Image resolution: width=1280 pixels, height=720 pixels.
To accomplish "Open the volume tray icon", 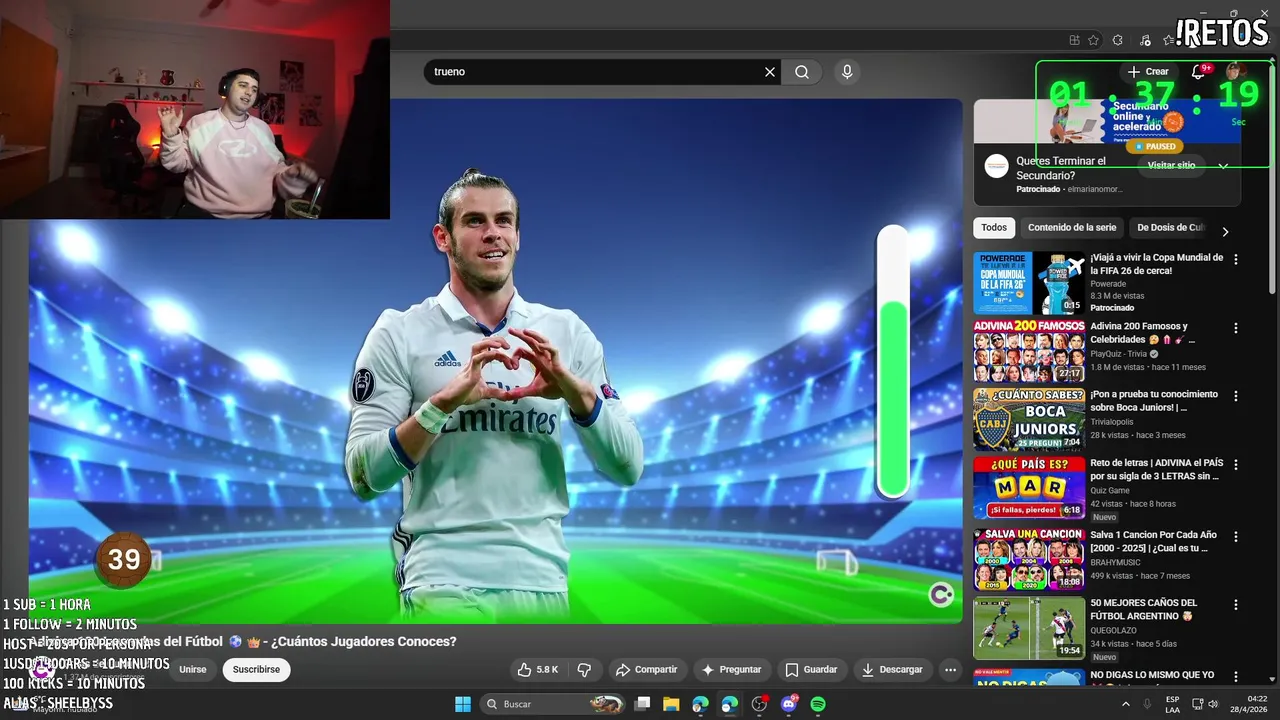I will coord(1213,704).
